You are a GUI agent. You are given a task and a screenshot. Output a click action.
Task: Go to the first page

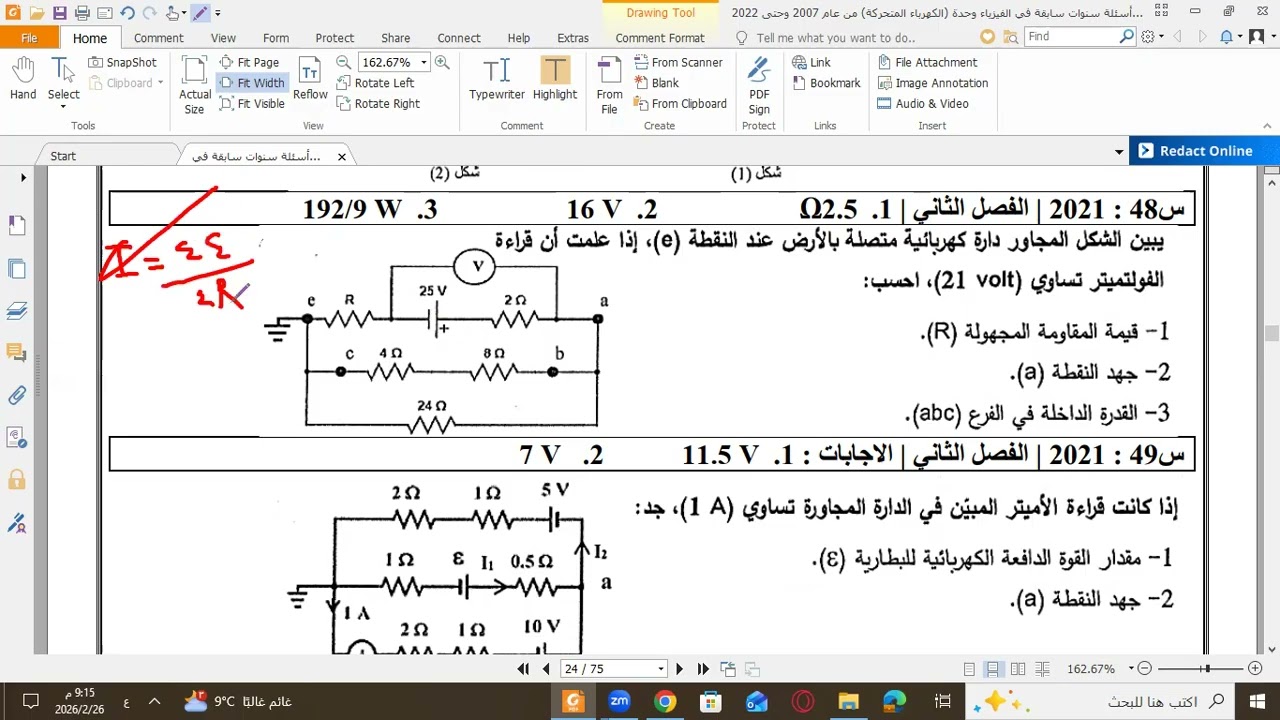pos(524,669)
